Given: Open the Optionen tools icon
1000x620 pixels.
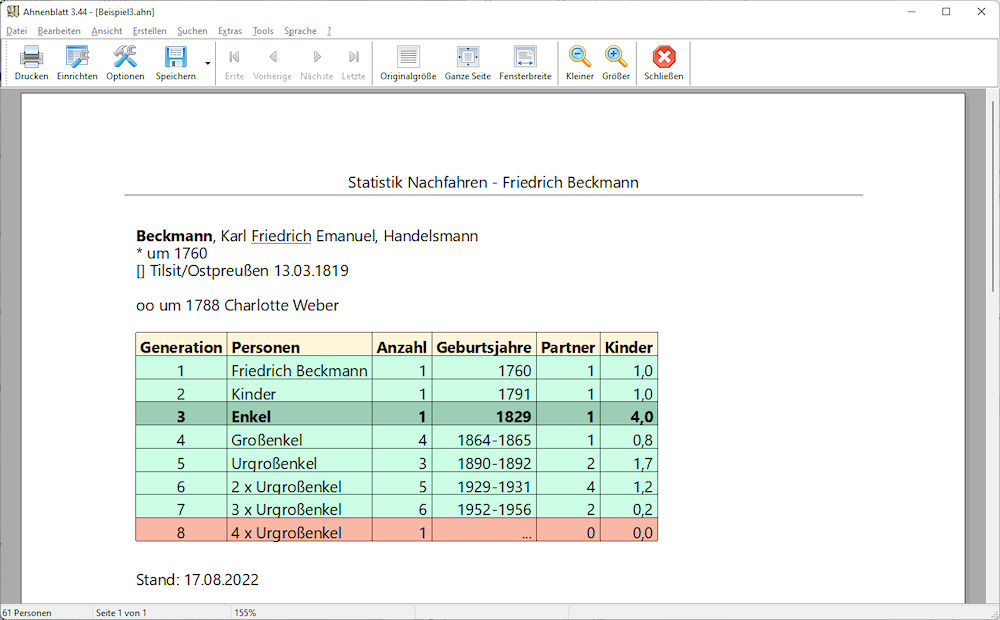Looking at the screenshot, I should (125, 57).
